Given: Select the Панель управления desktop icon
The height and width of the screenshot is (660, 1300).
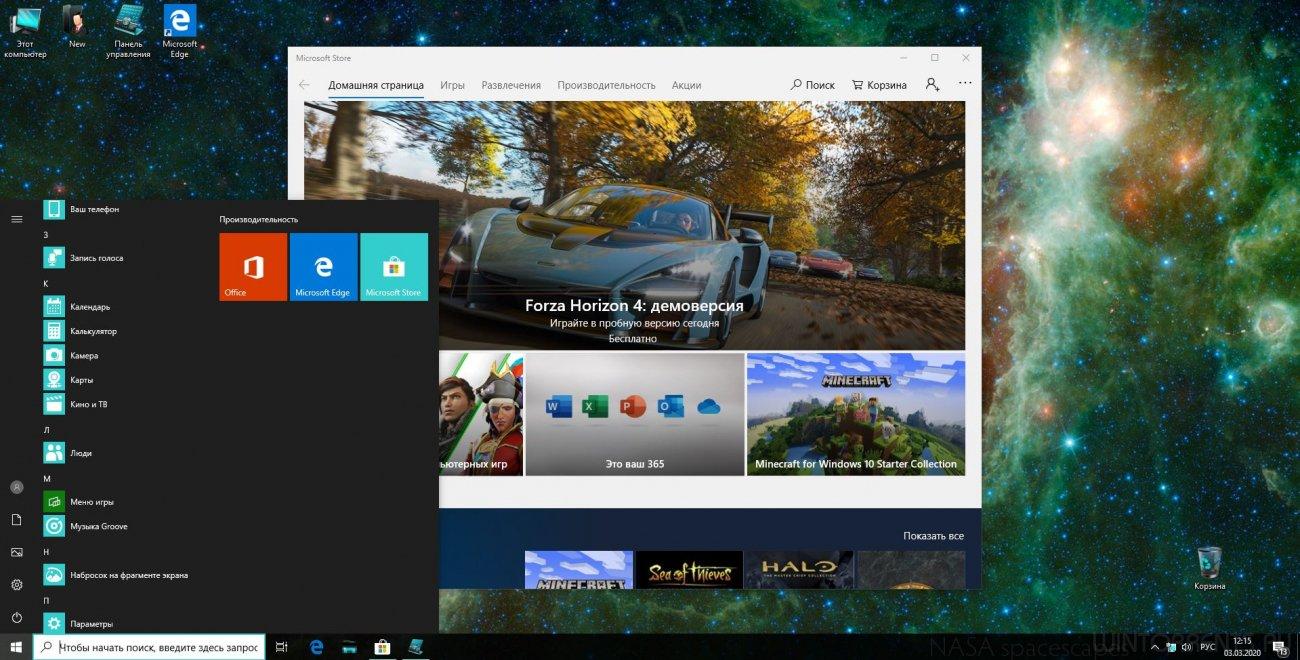Looking at the screenshot, I should click(129, 32).
